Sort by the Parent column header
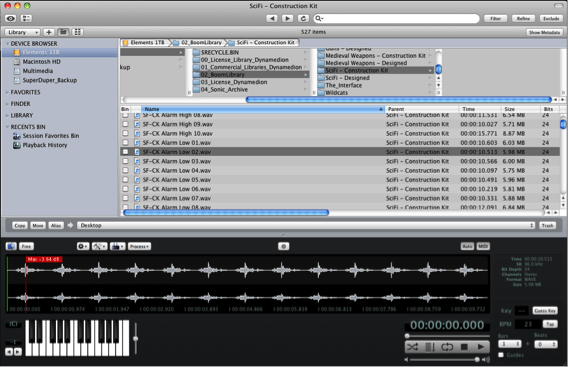Image resolution: width=568 pixels, height=367 pixels. click(422, 109)
